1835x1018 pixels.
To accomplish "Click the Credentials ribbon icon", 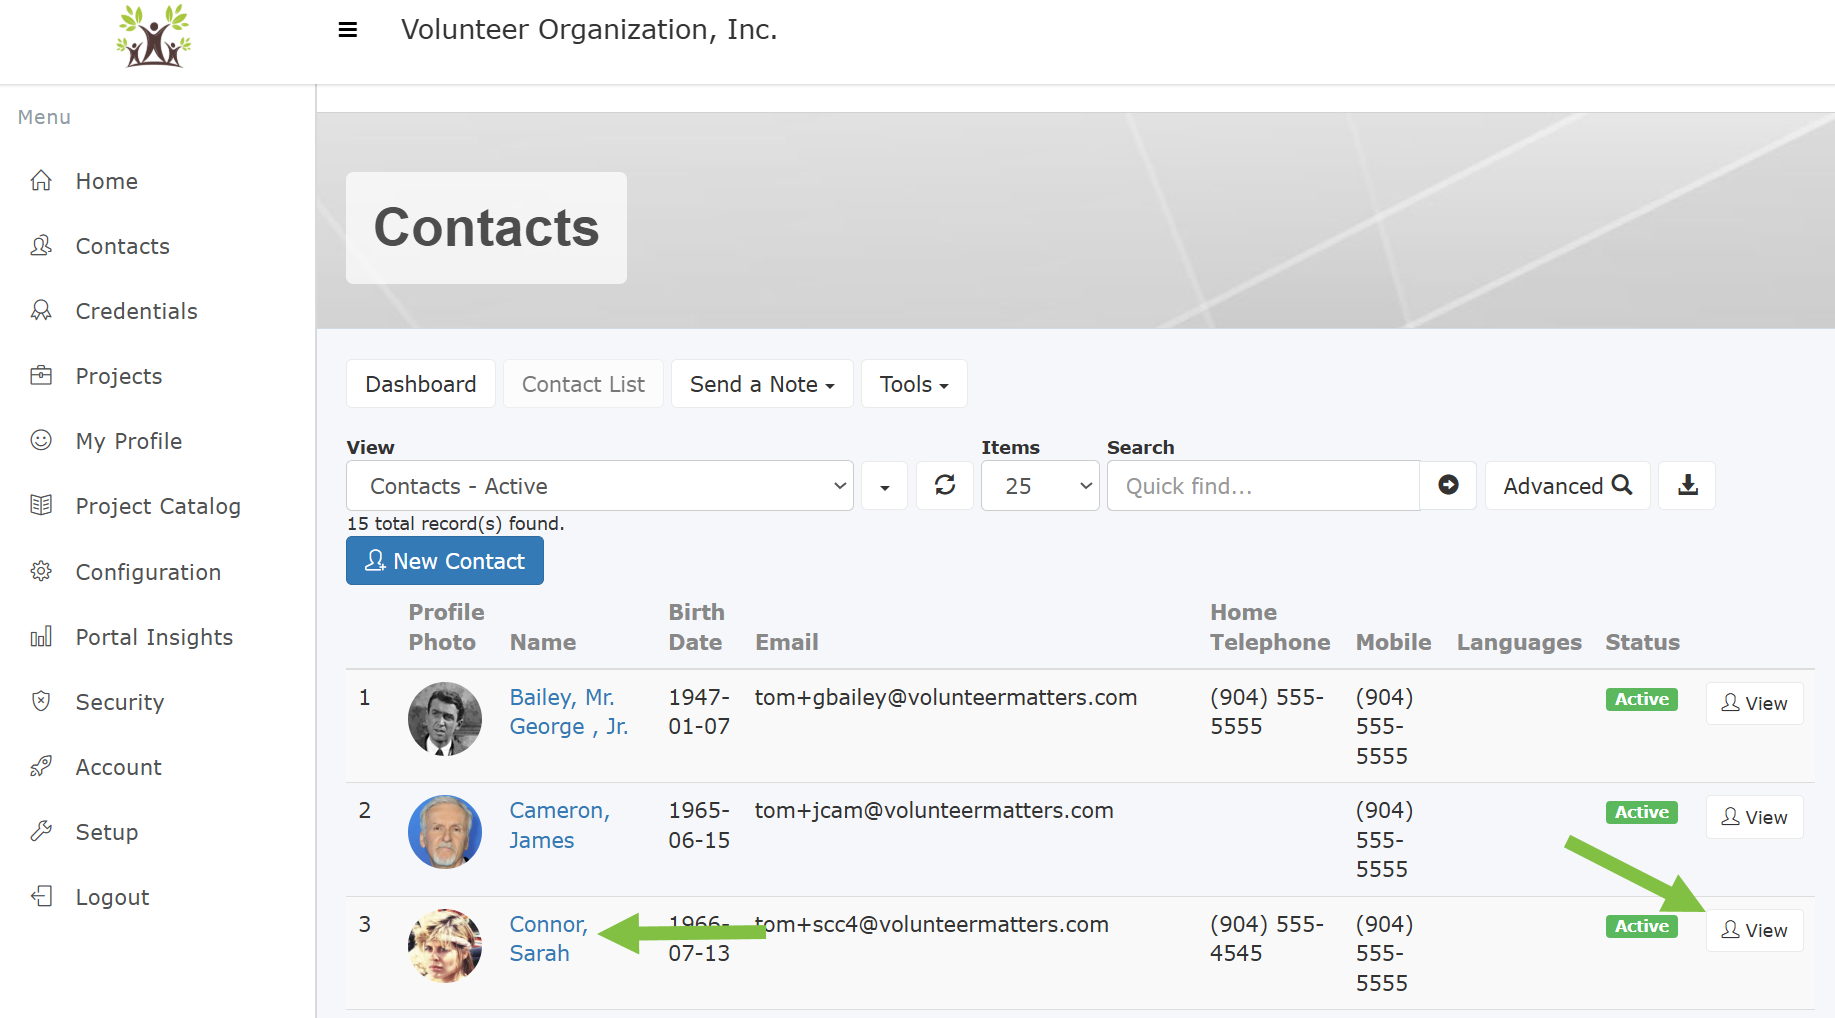I will point(41,310).
